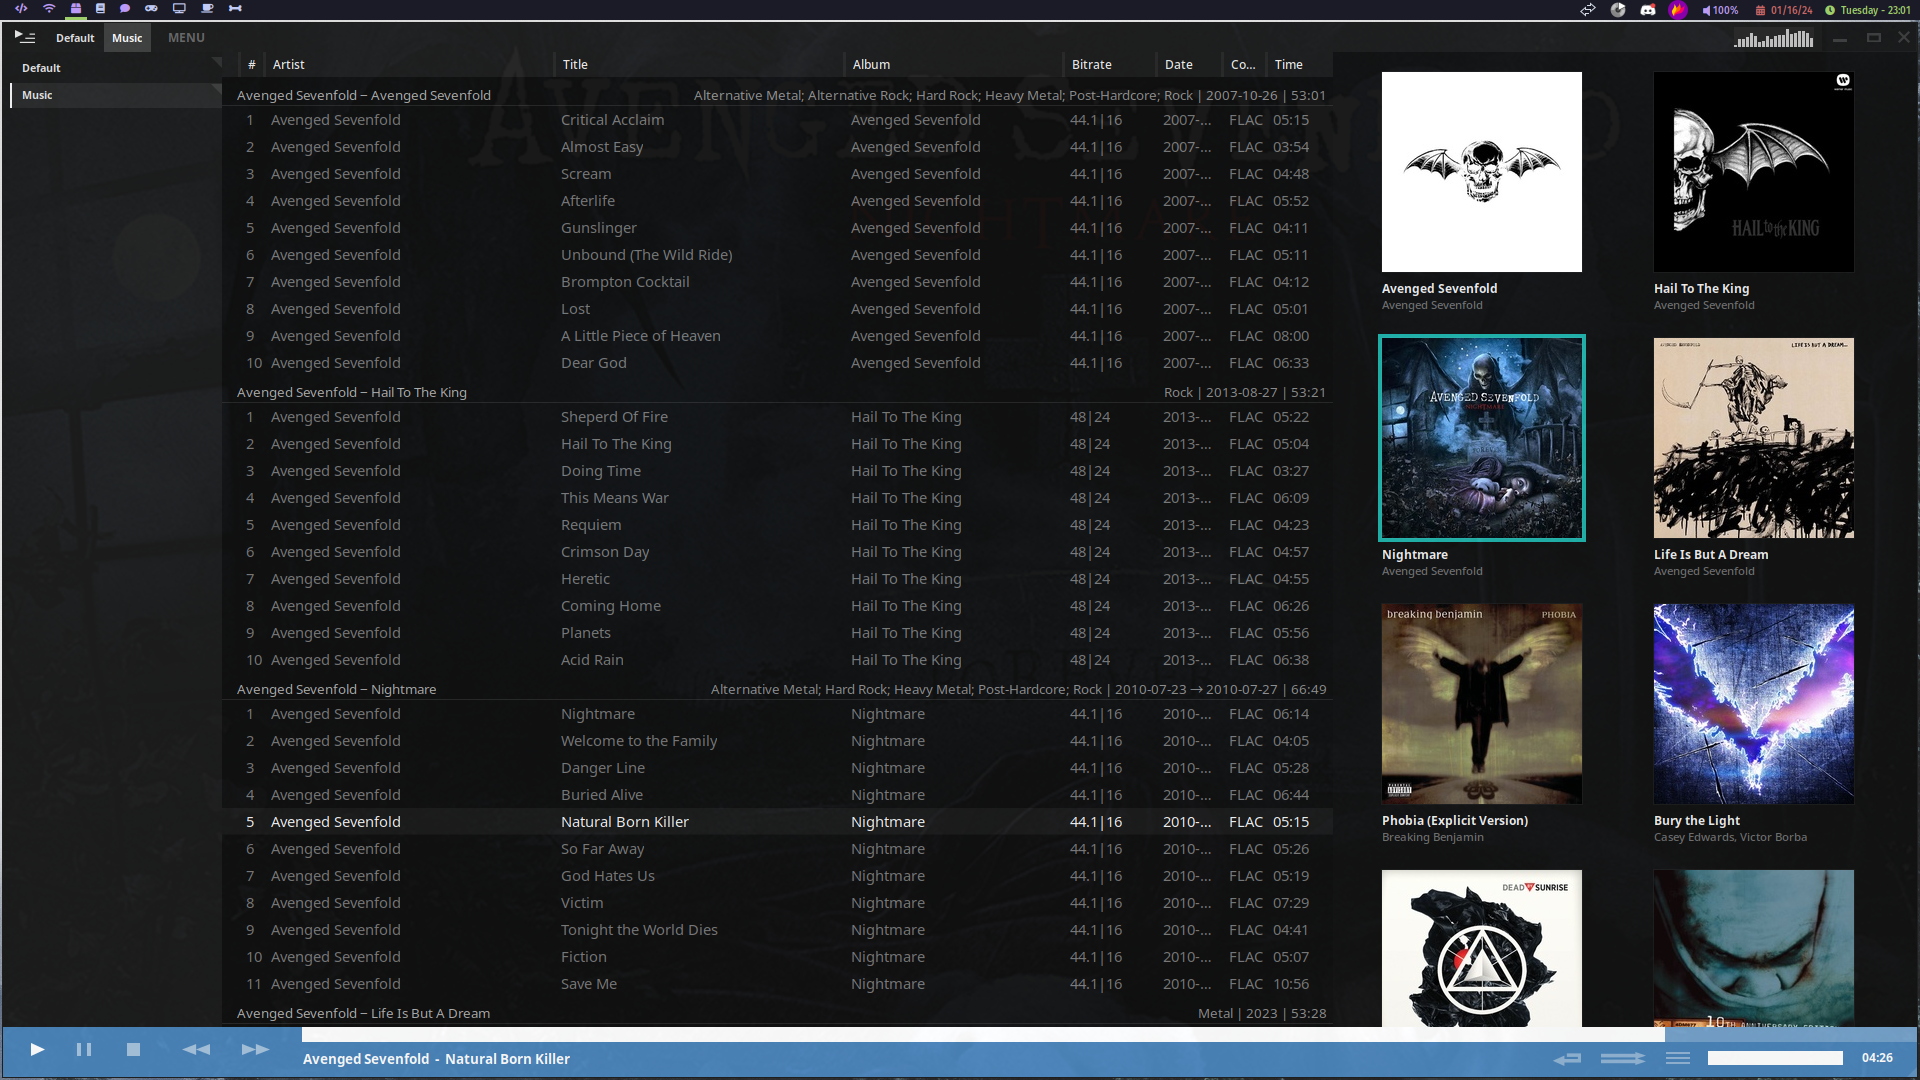Toggle the three-line playlist view icon
This screenshot has height=1080, width=1920.
coord(1678,1058)
